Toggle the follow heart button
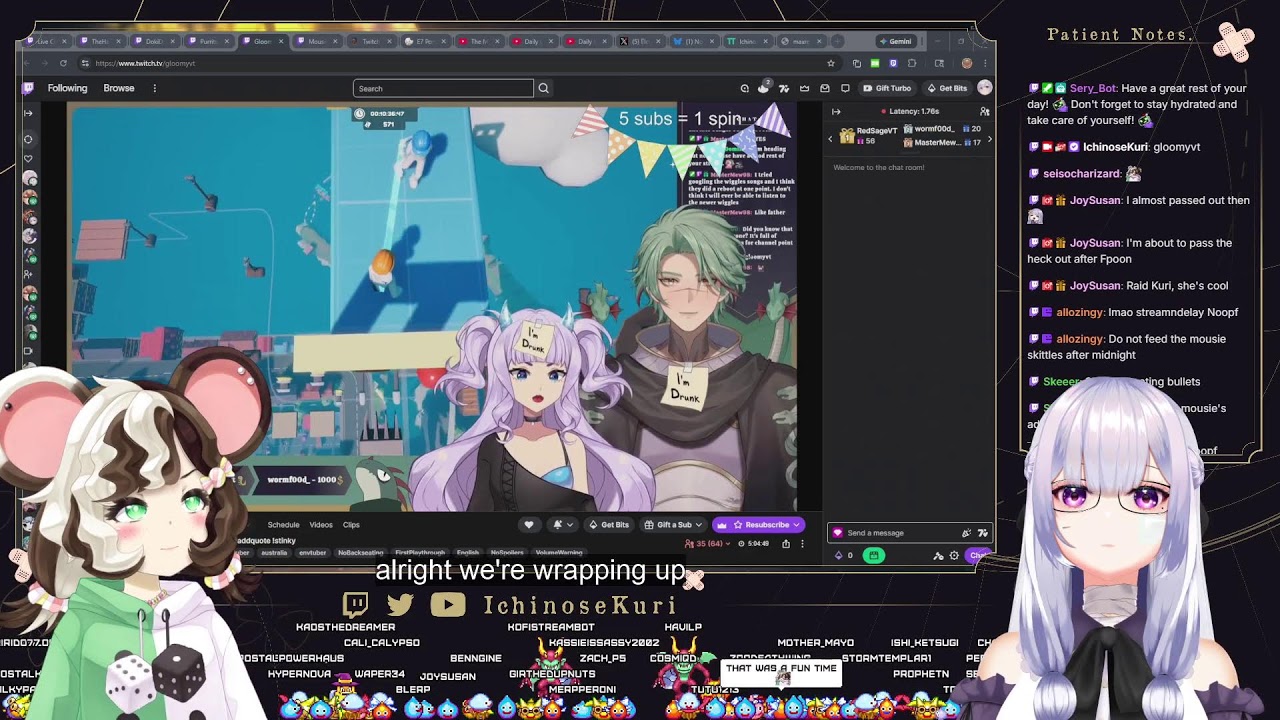The width and height of the screenshot is (1280, 720). pos(529,525)
